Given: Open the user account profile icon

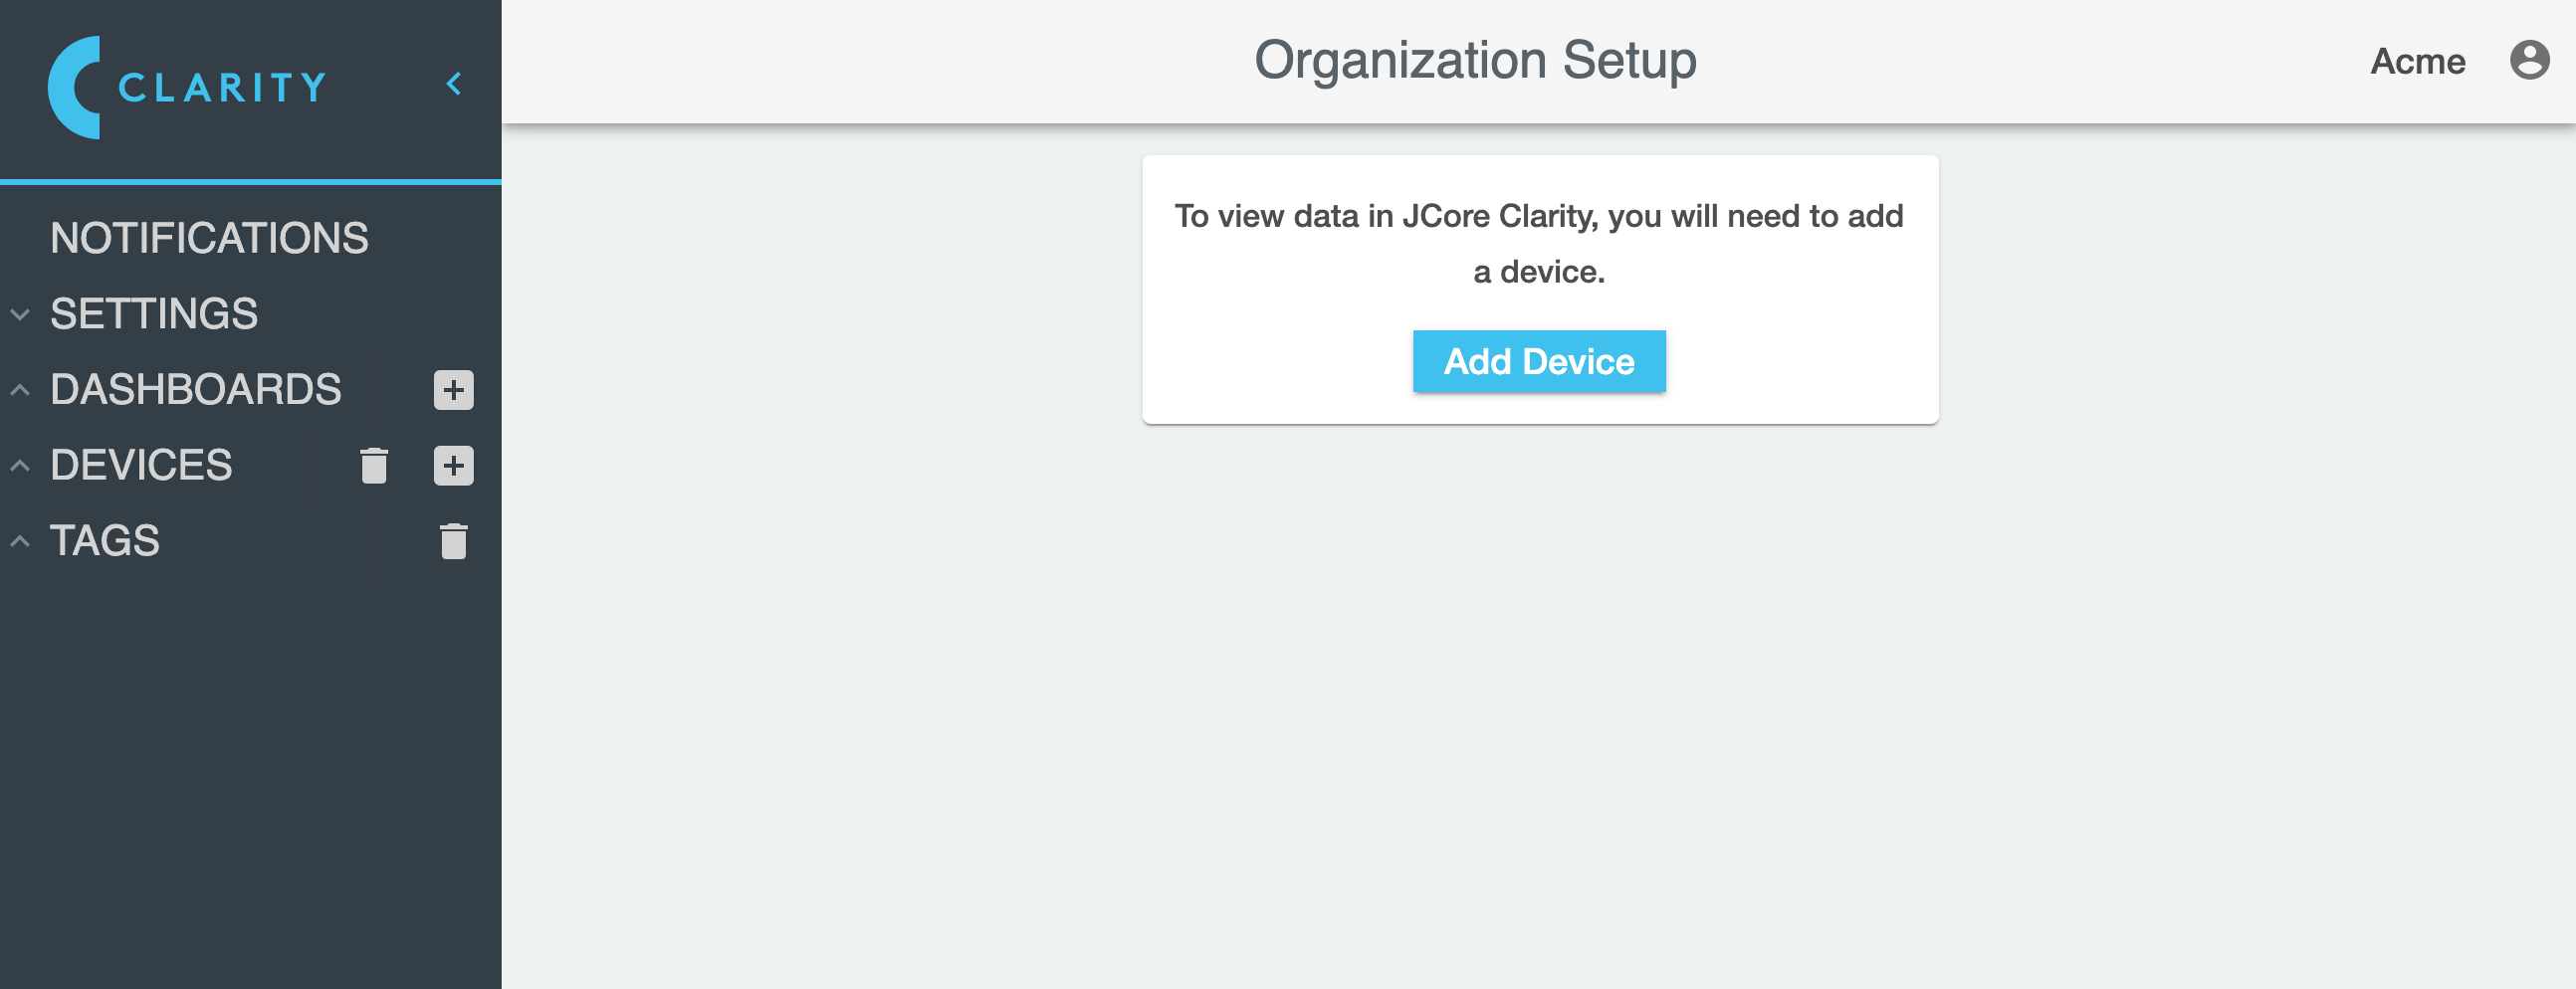Looking at the screenshot, I should (2530, 60).
